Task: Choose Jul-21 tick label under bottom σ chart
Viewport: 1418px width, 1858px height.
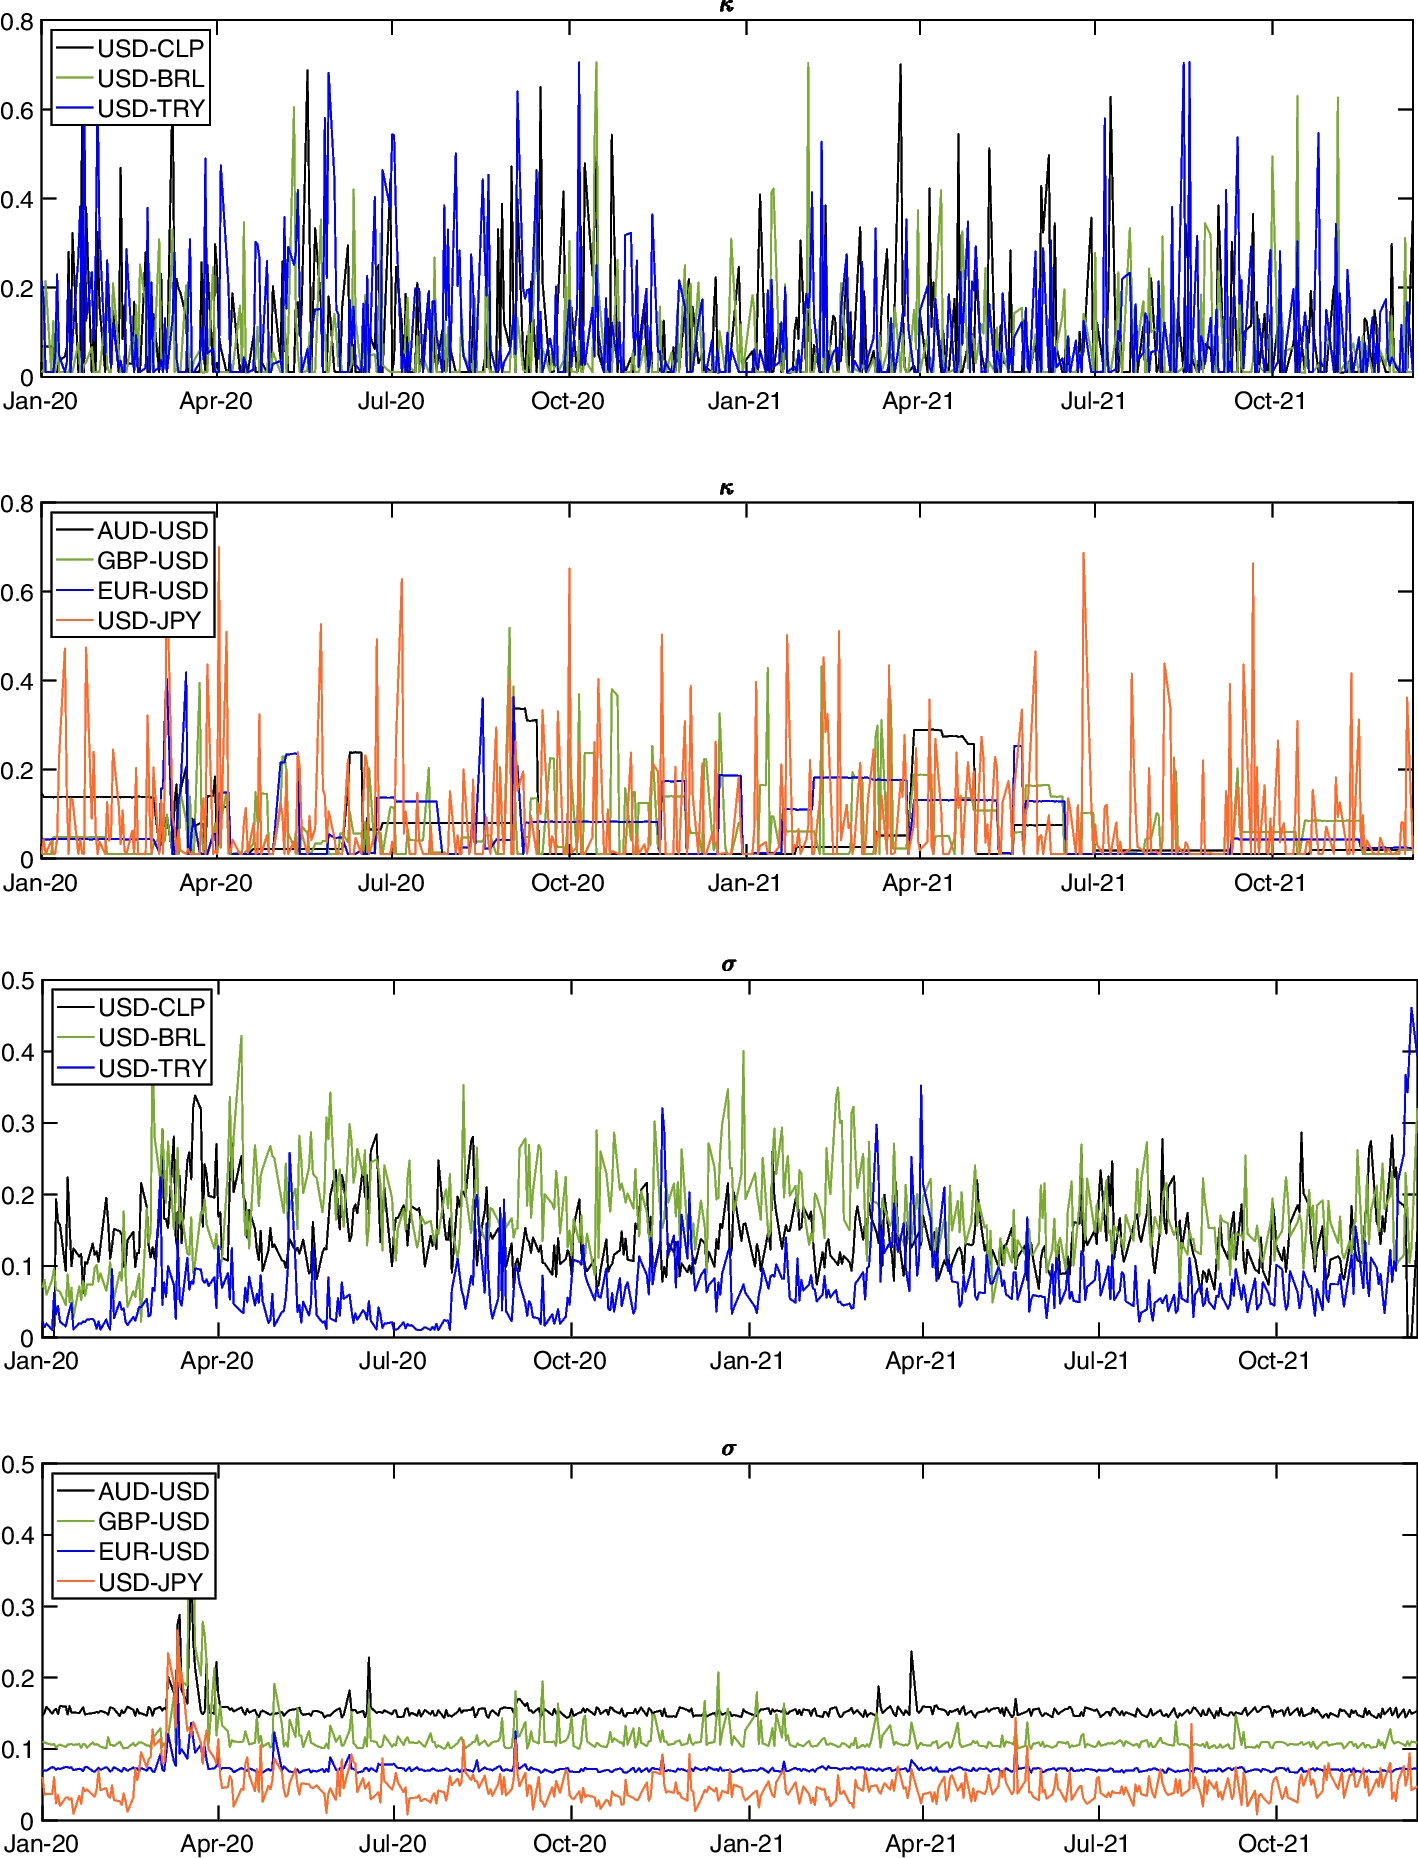Action: 1096,1844
